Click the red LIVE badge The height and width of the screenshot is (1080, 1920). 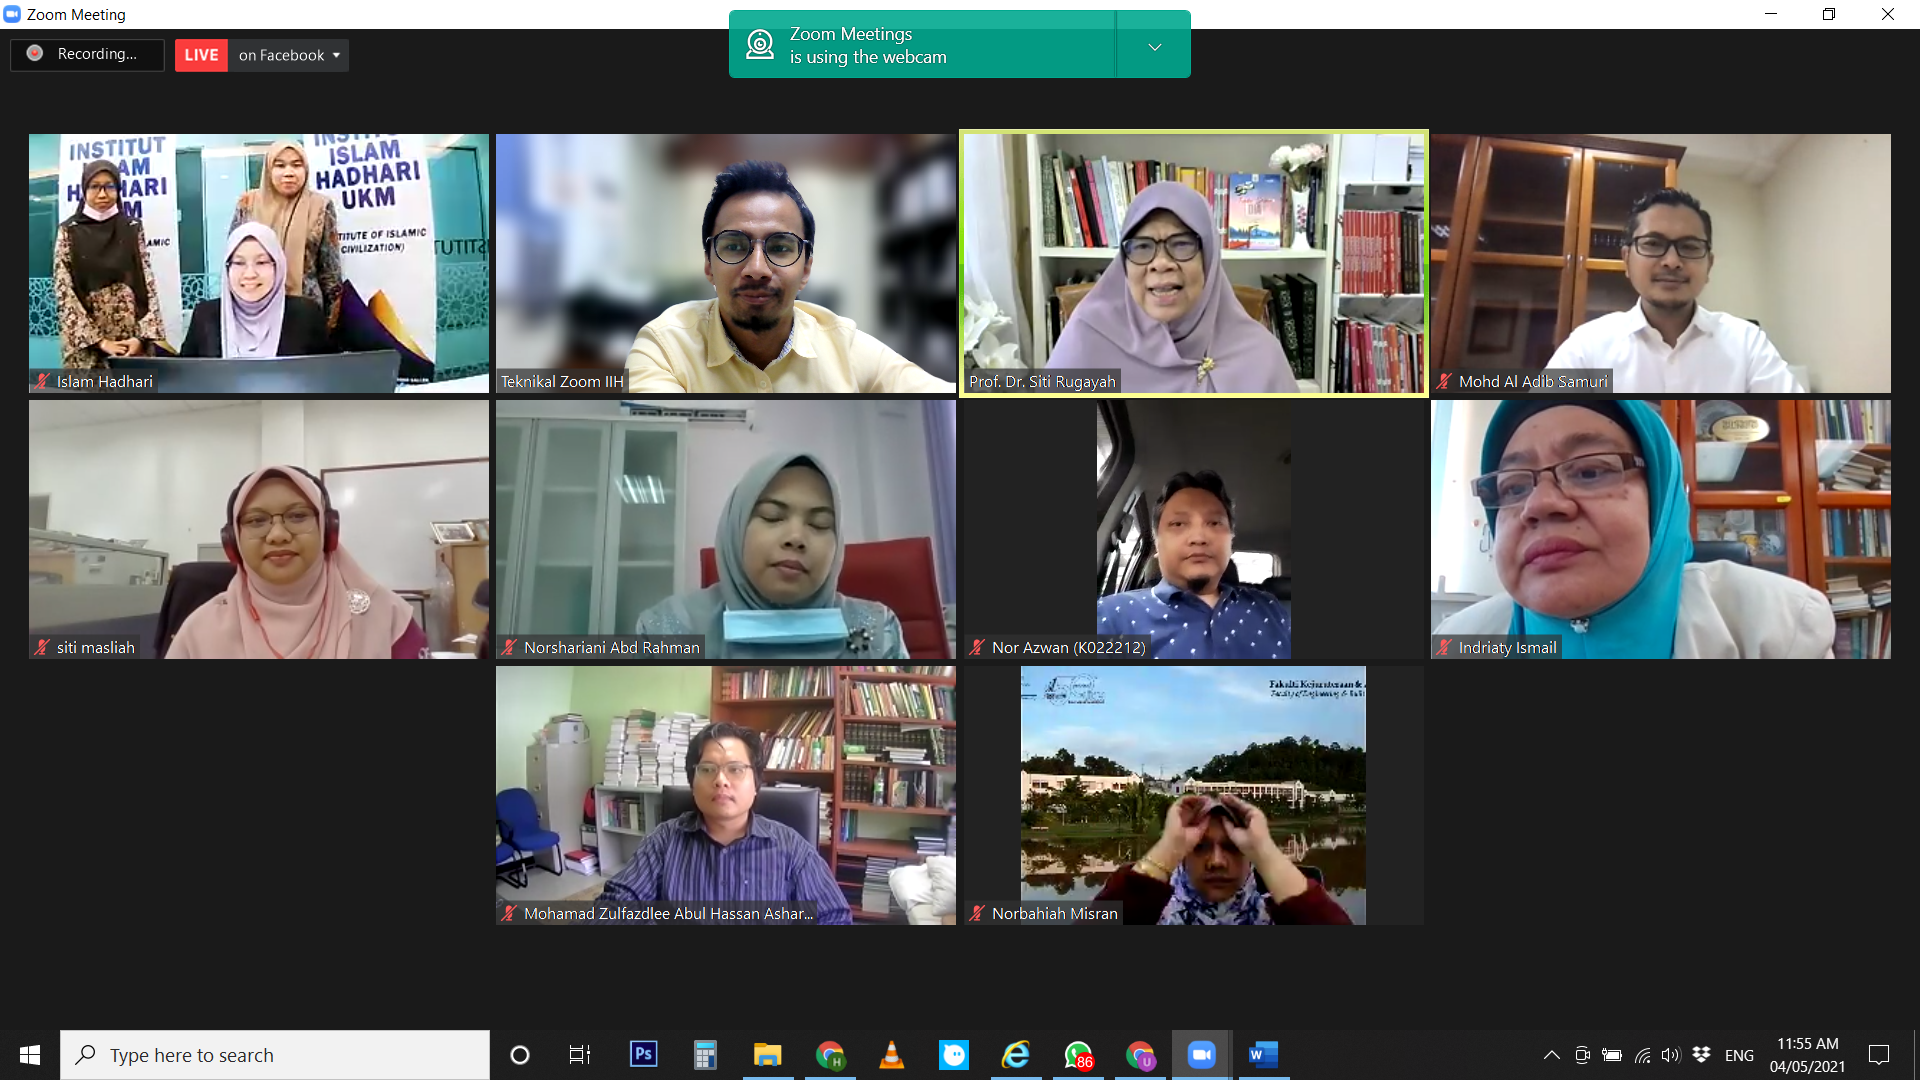pyautogui.click(x=201, y=55)
